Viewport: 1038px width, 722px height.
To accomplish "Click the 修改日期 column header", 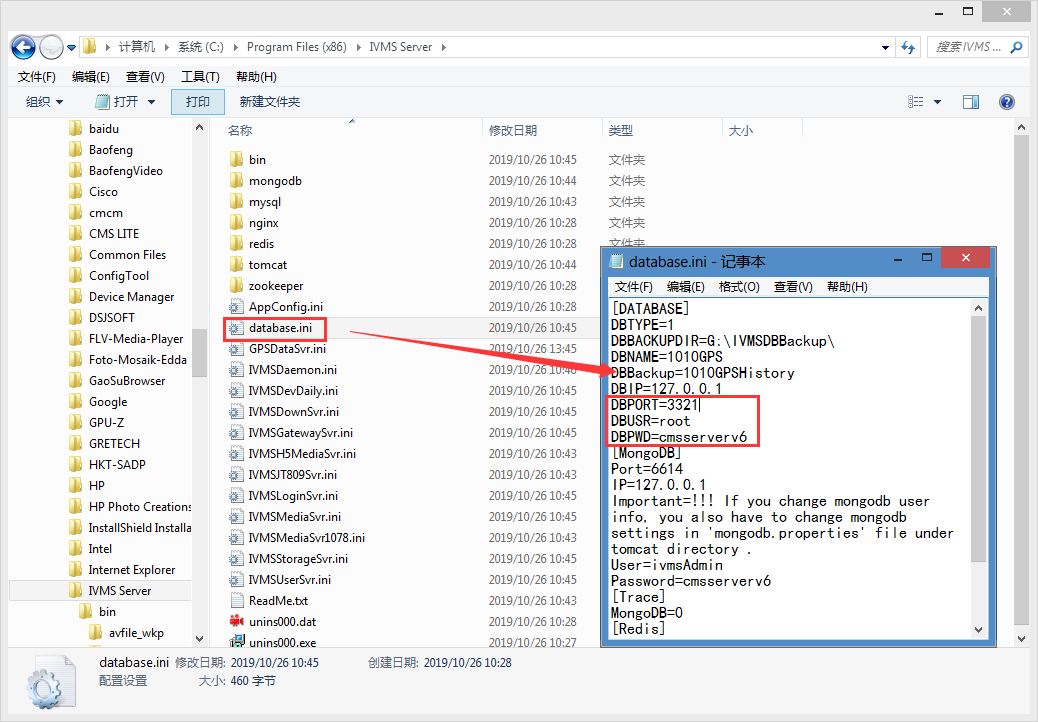I will (x=513, y=131).
